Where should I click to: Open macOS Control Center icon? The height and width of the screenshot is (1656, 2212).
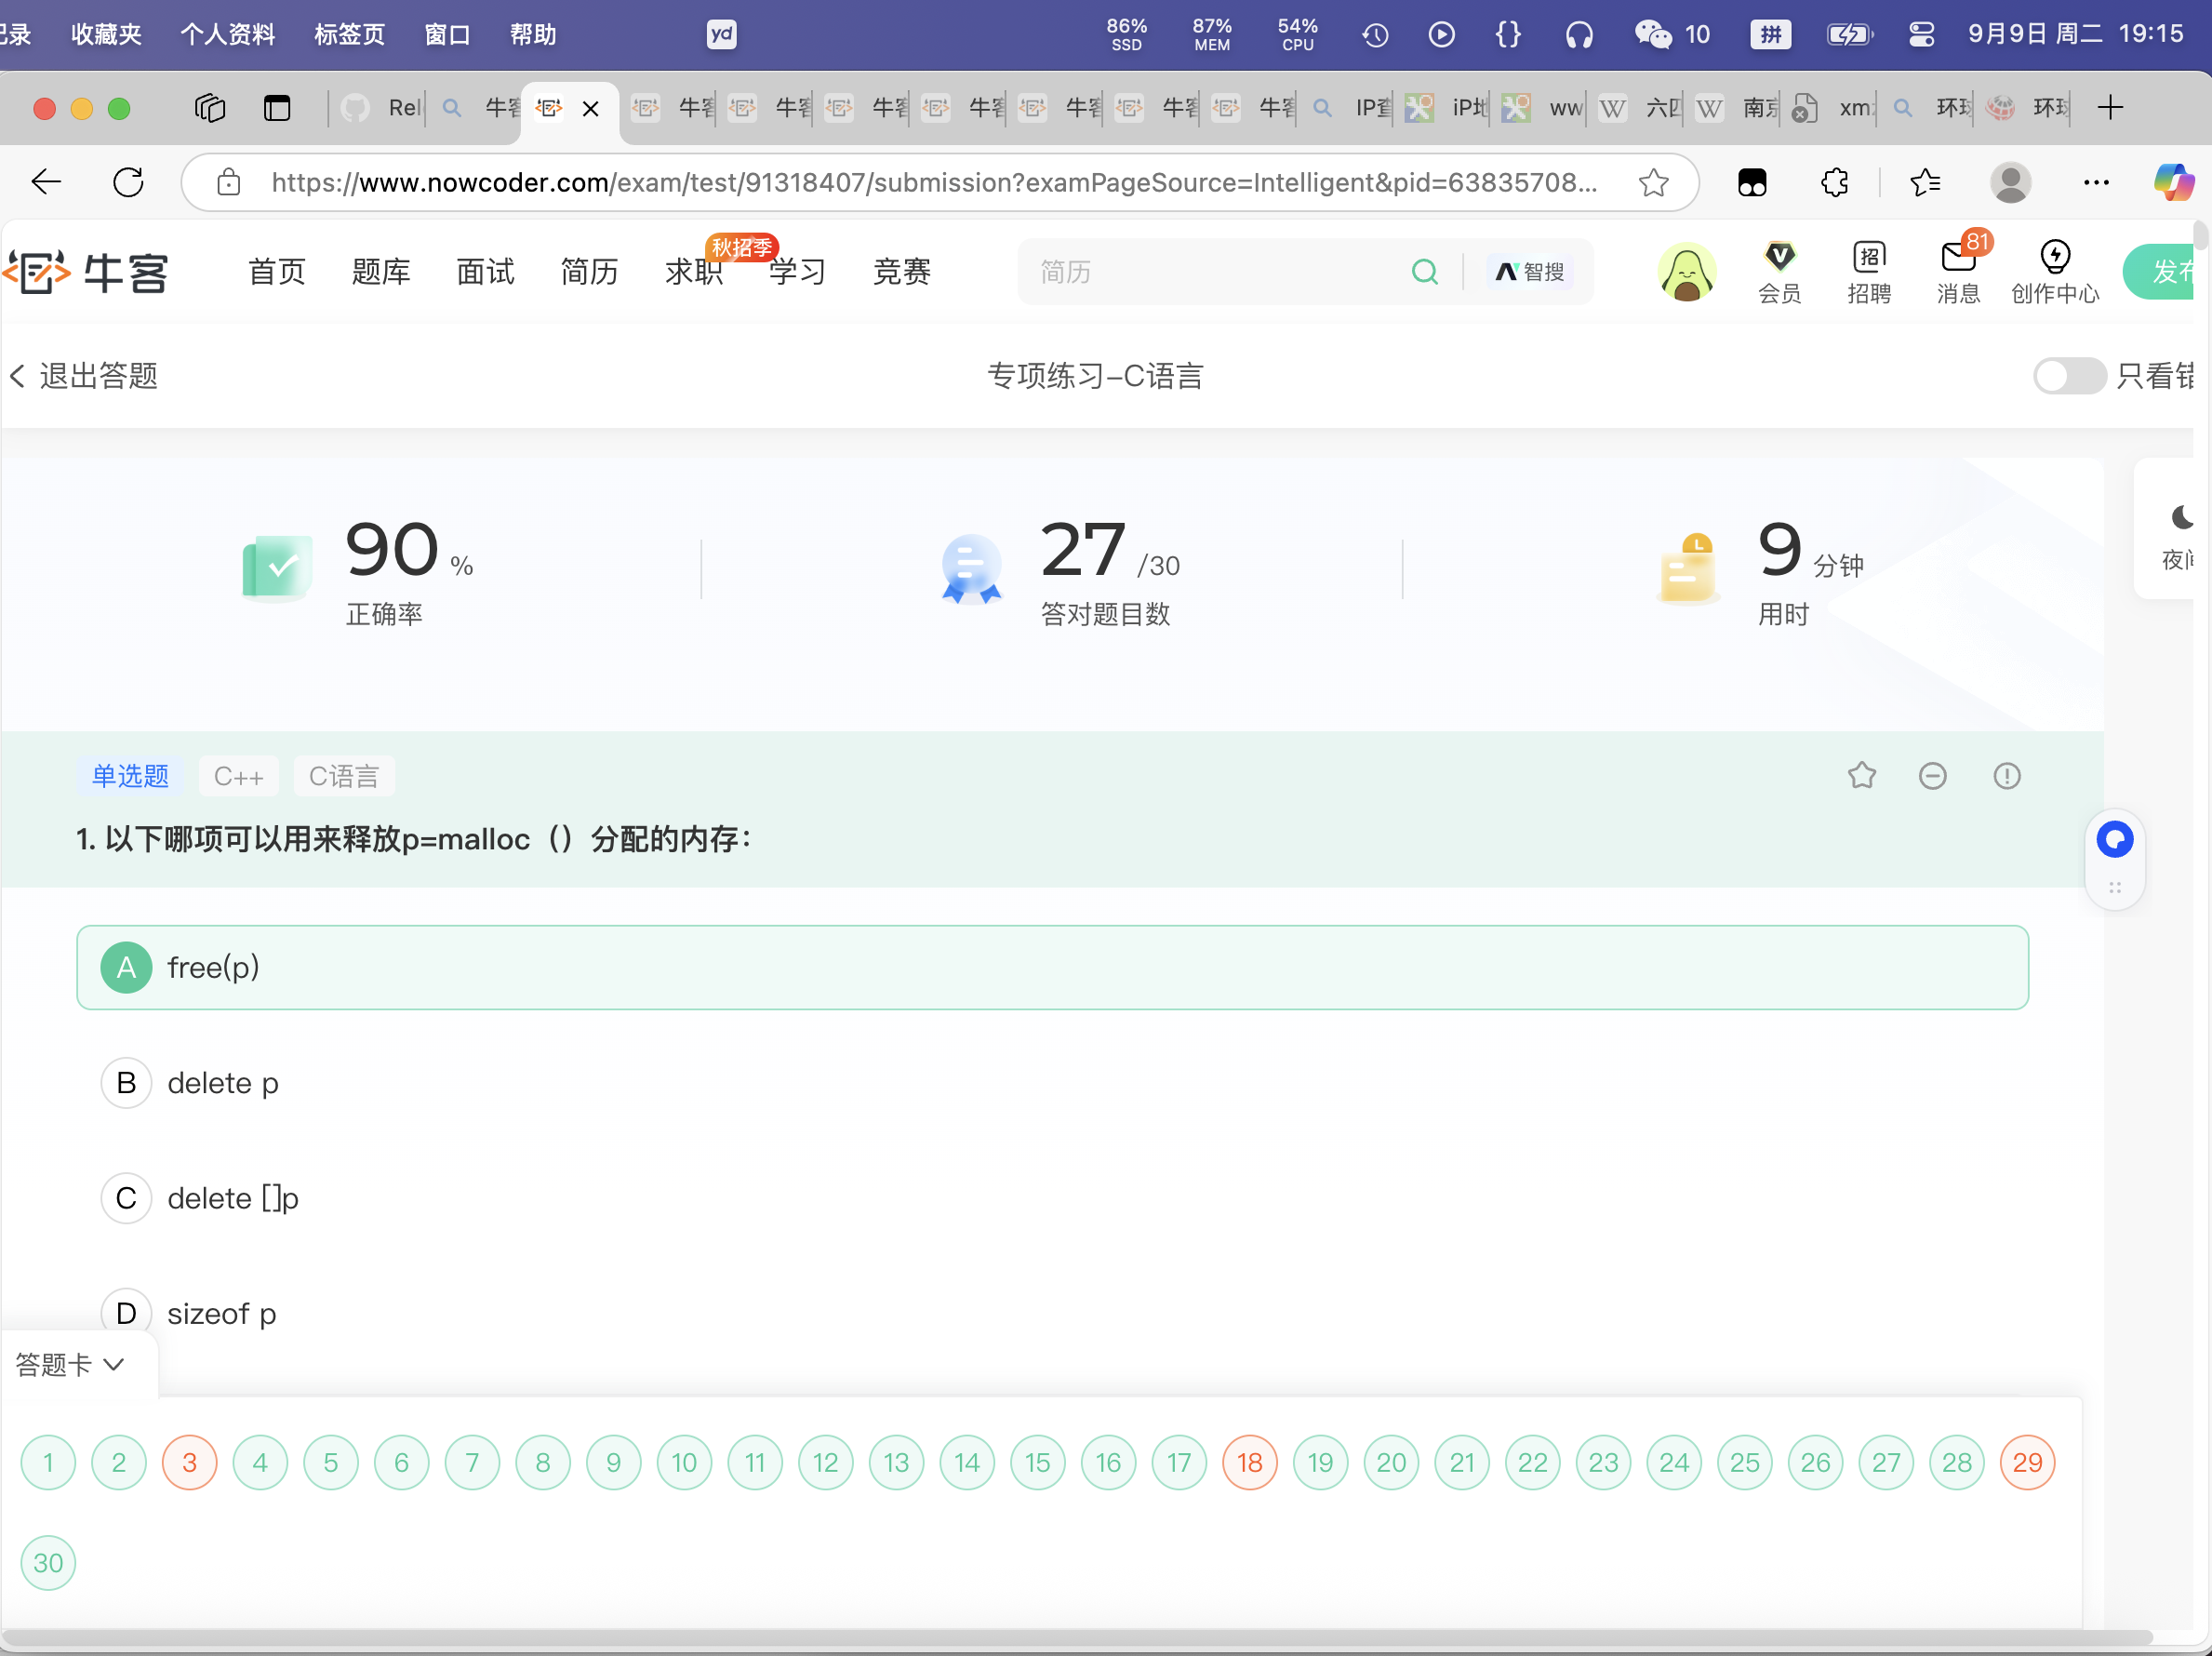pos(1921,35)
